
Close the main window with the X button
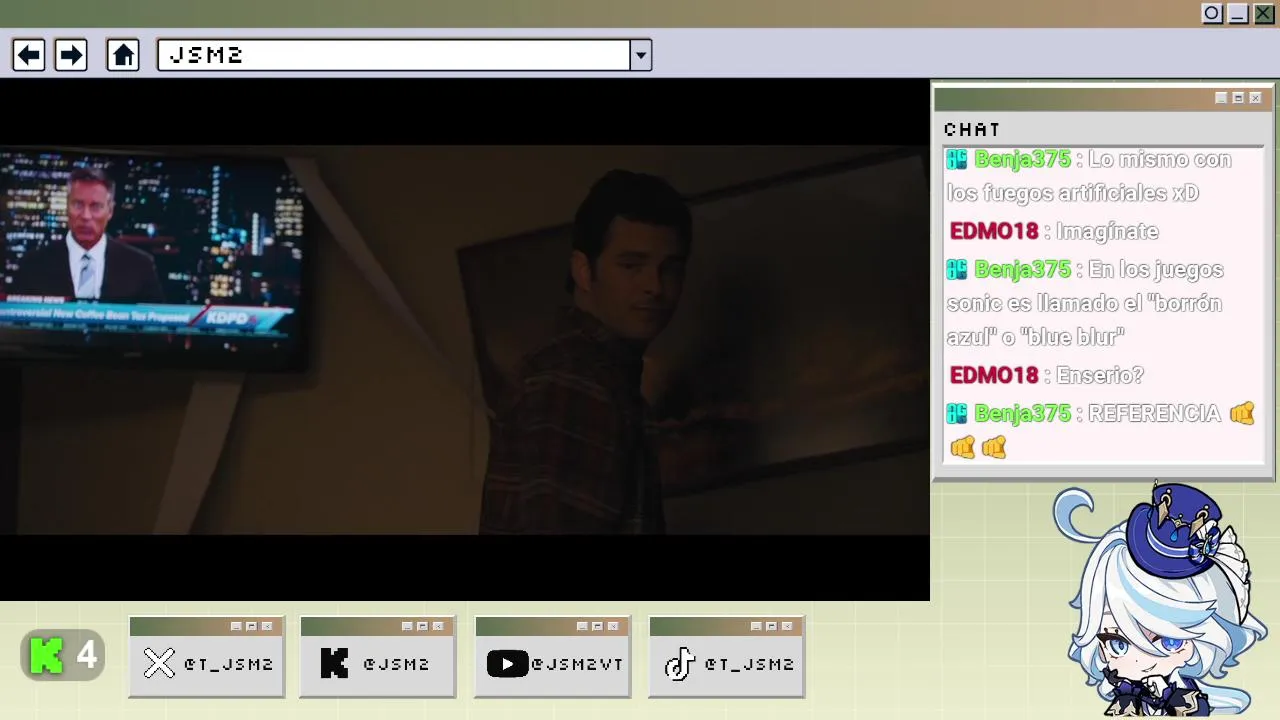(1264, 14)
